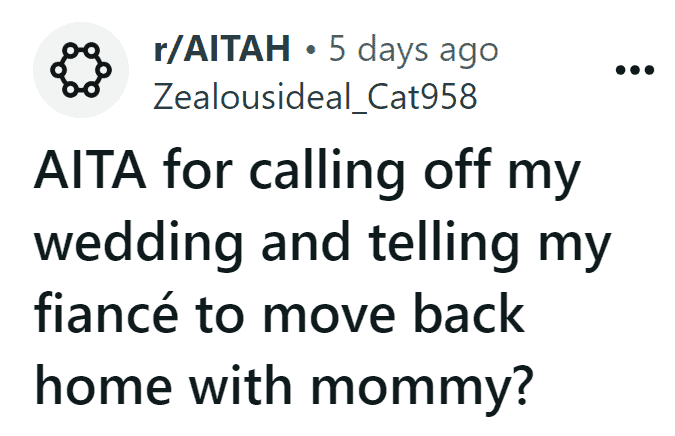The image size is (675, 436).
Task: Open the r/AITAH subreddit link
Action: pos(222,49)
